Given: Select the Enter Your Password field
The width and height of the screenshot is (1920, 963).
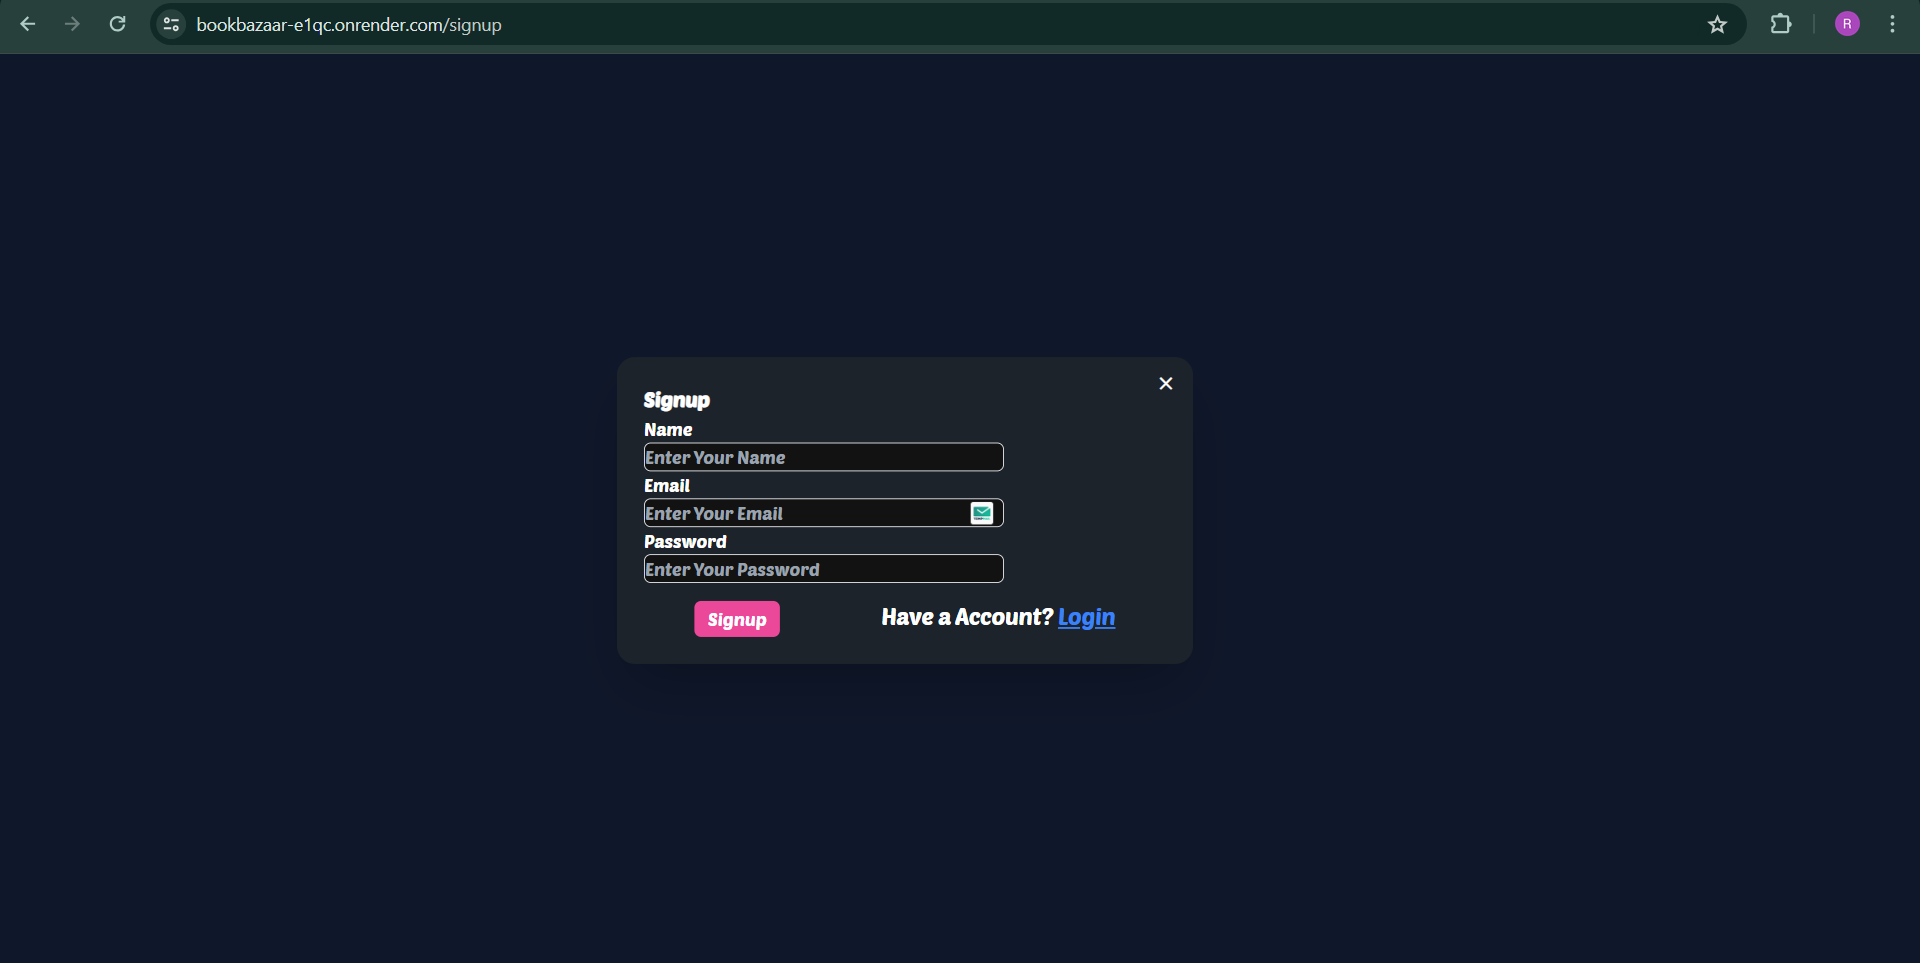Looking at the screenshot, I should (822, 569).
